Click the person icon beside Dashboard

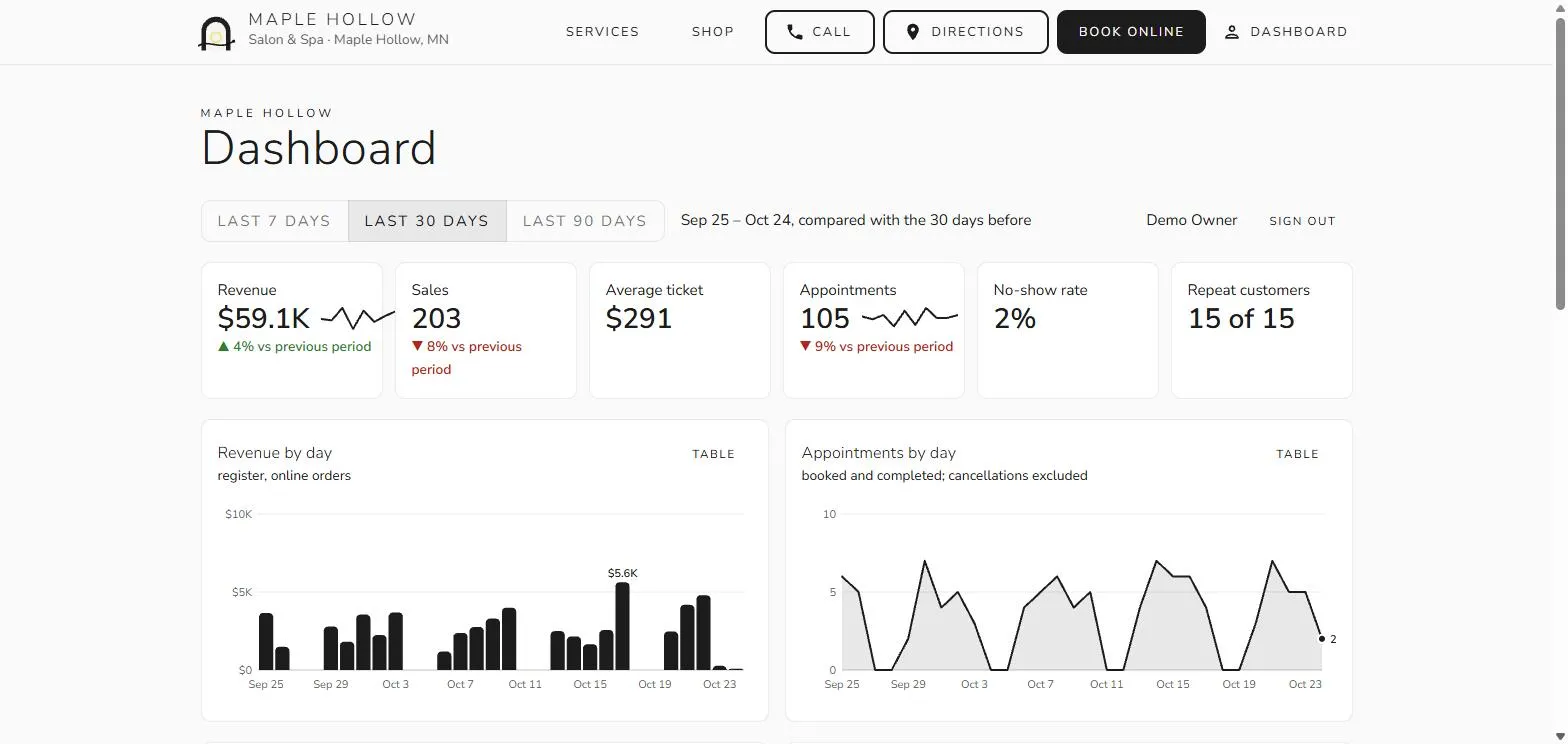point(1232,32)
